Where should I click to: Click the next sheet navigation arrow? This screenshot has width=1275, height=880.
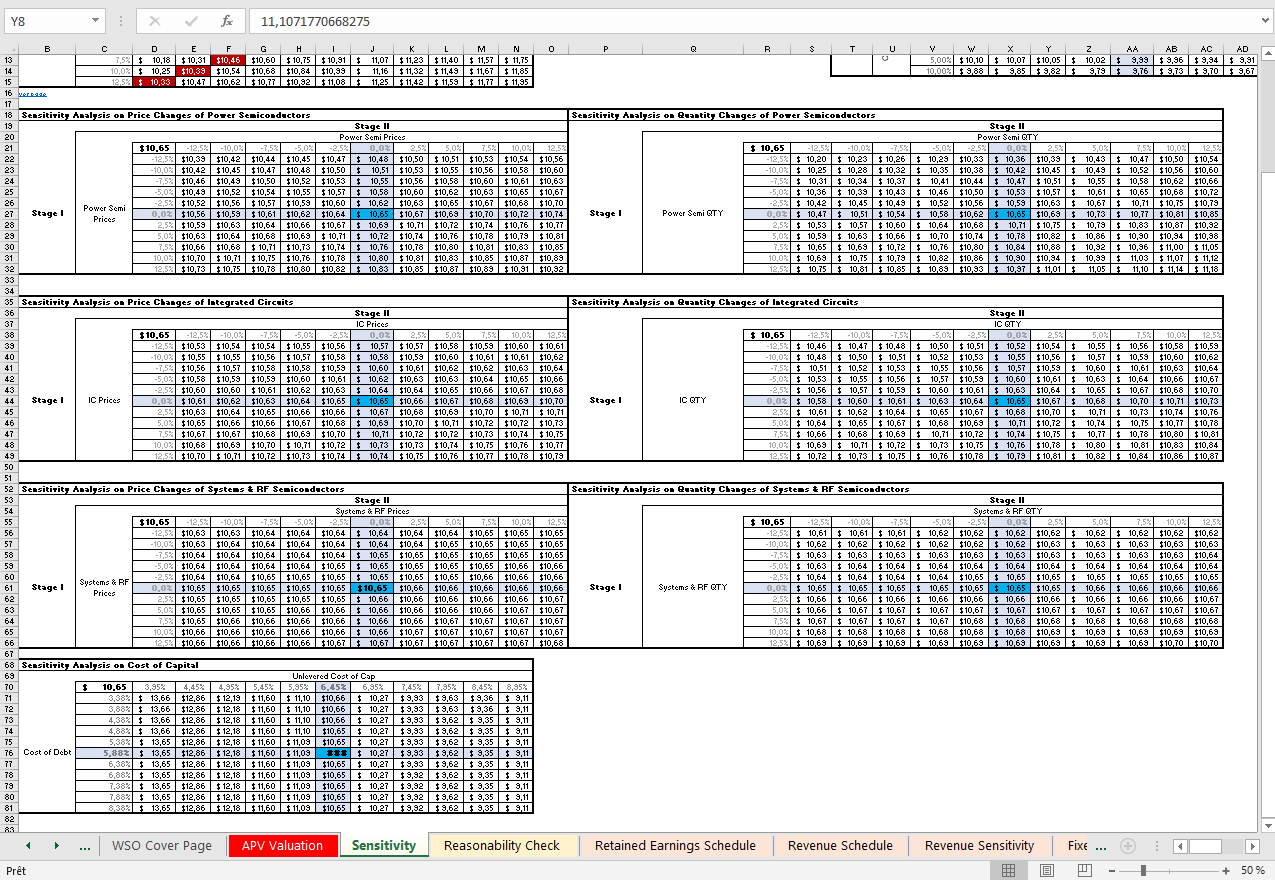tap(56, 845)
